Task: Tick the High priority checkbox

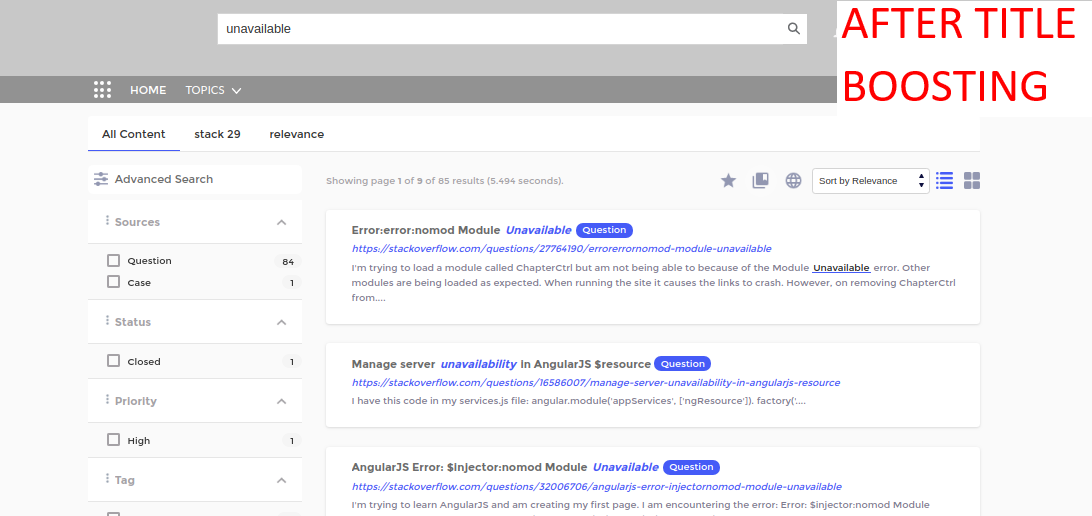Action: click(x=114, y=441)
